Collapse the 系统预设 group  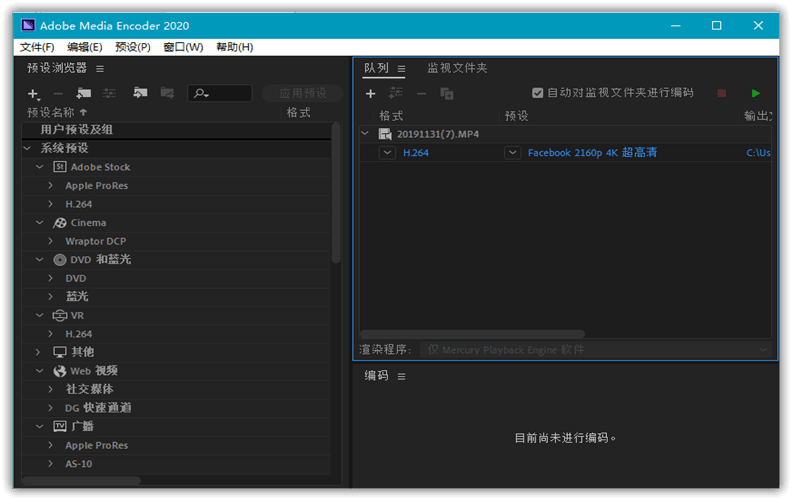click(28, 148)
